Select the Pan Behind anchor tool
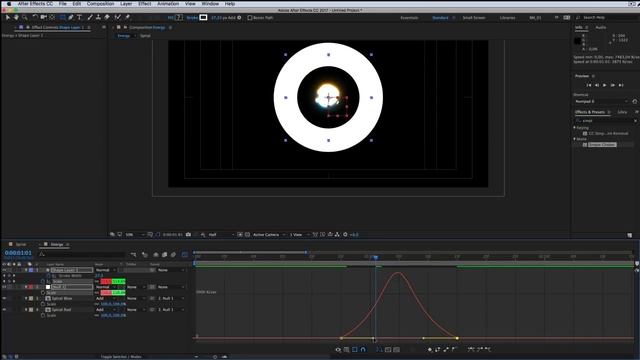The image size is (640, 360). click(x=52, y=18)
